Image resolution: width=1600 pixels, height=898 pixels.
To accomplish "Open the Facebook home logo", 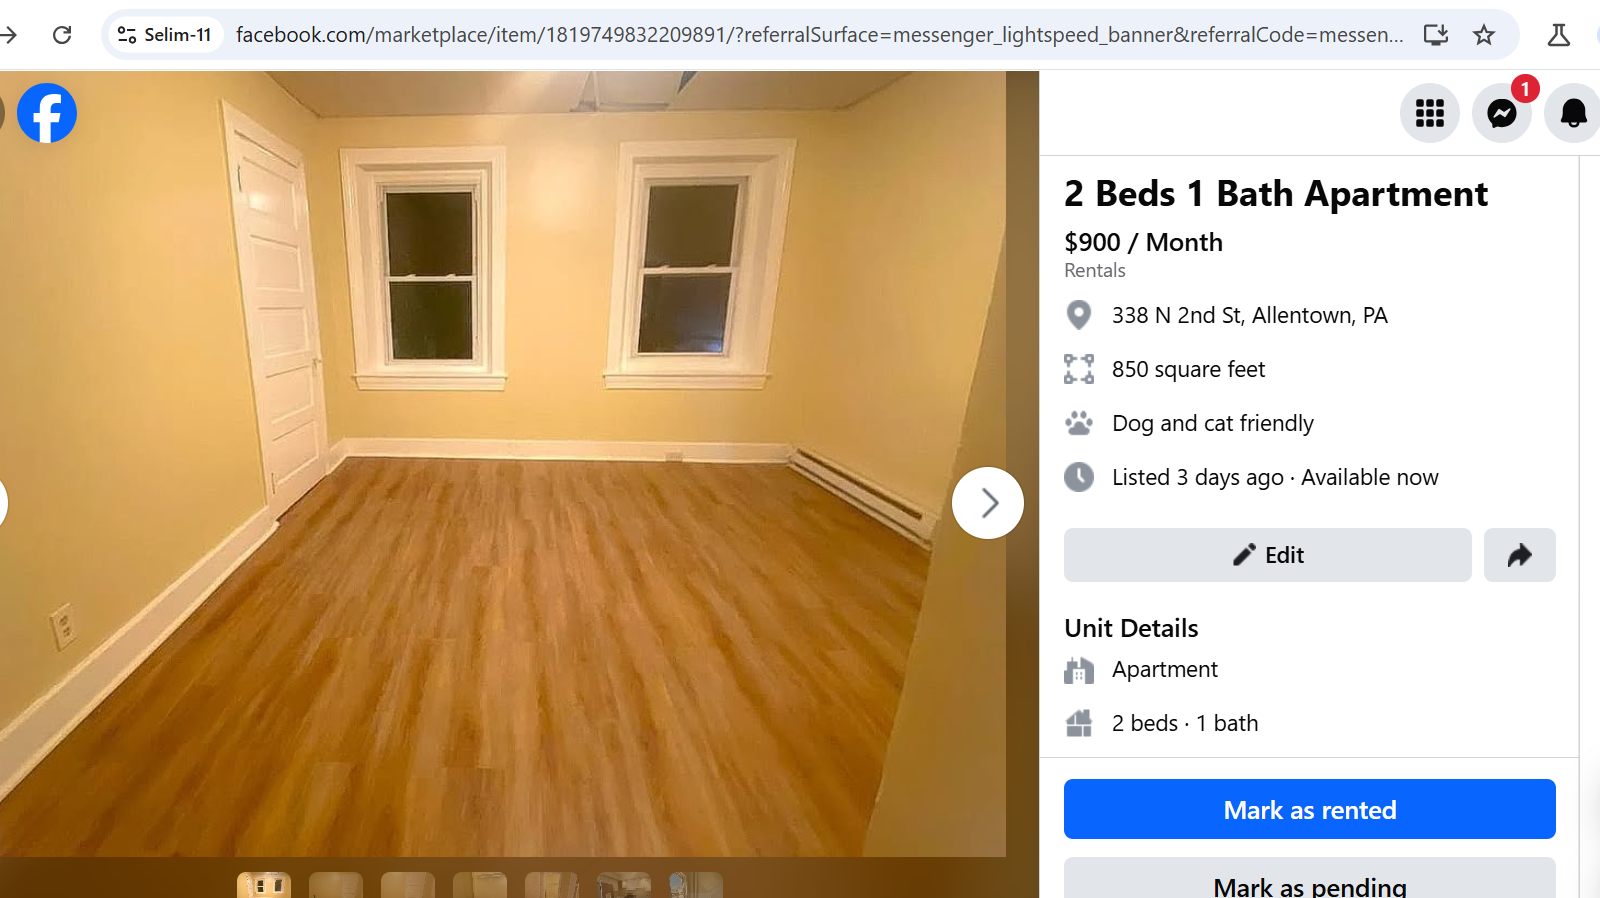I will 47,113.
